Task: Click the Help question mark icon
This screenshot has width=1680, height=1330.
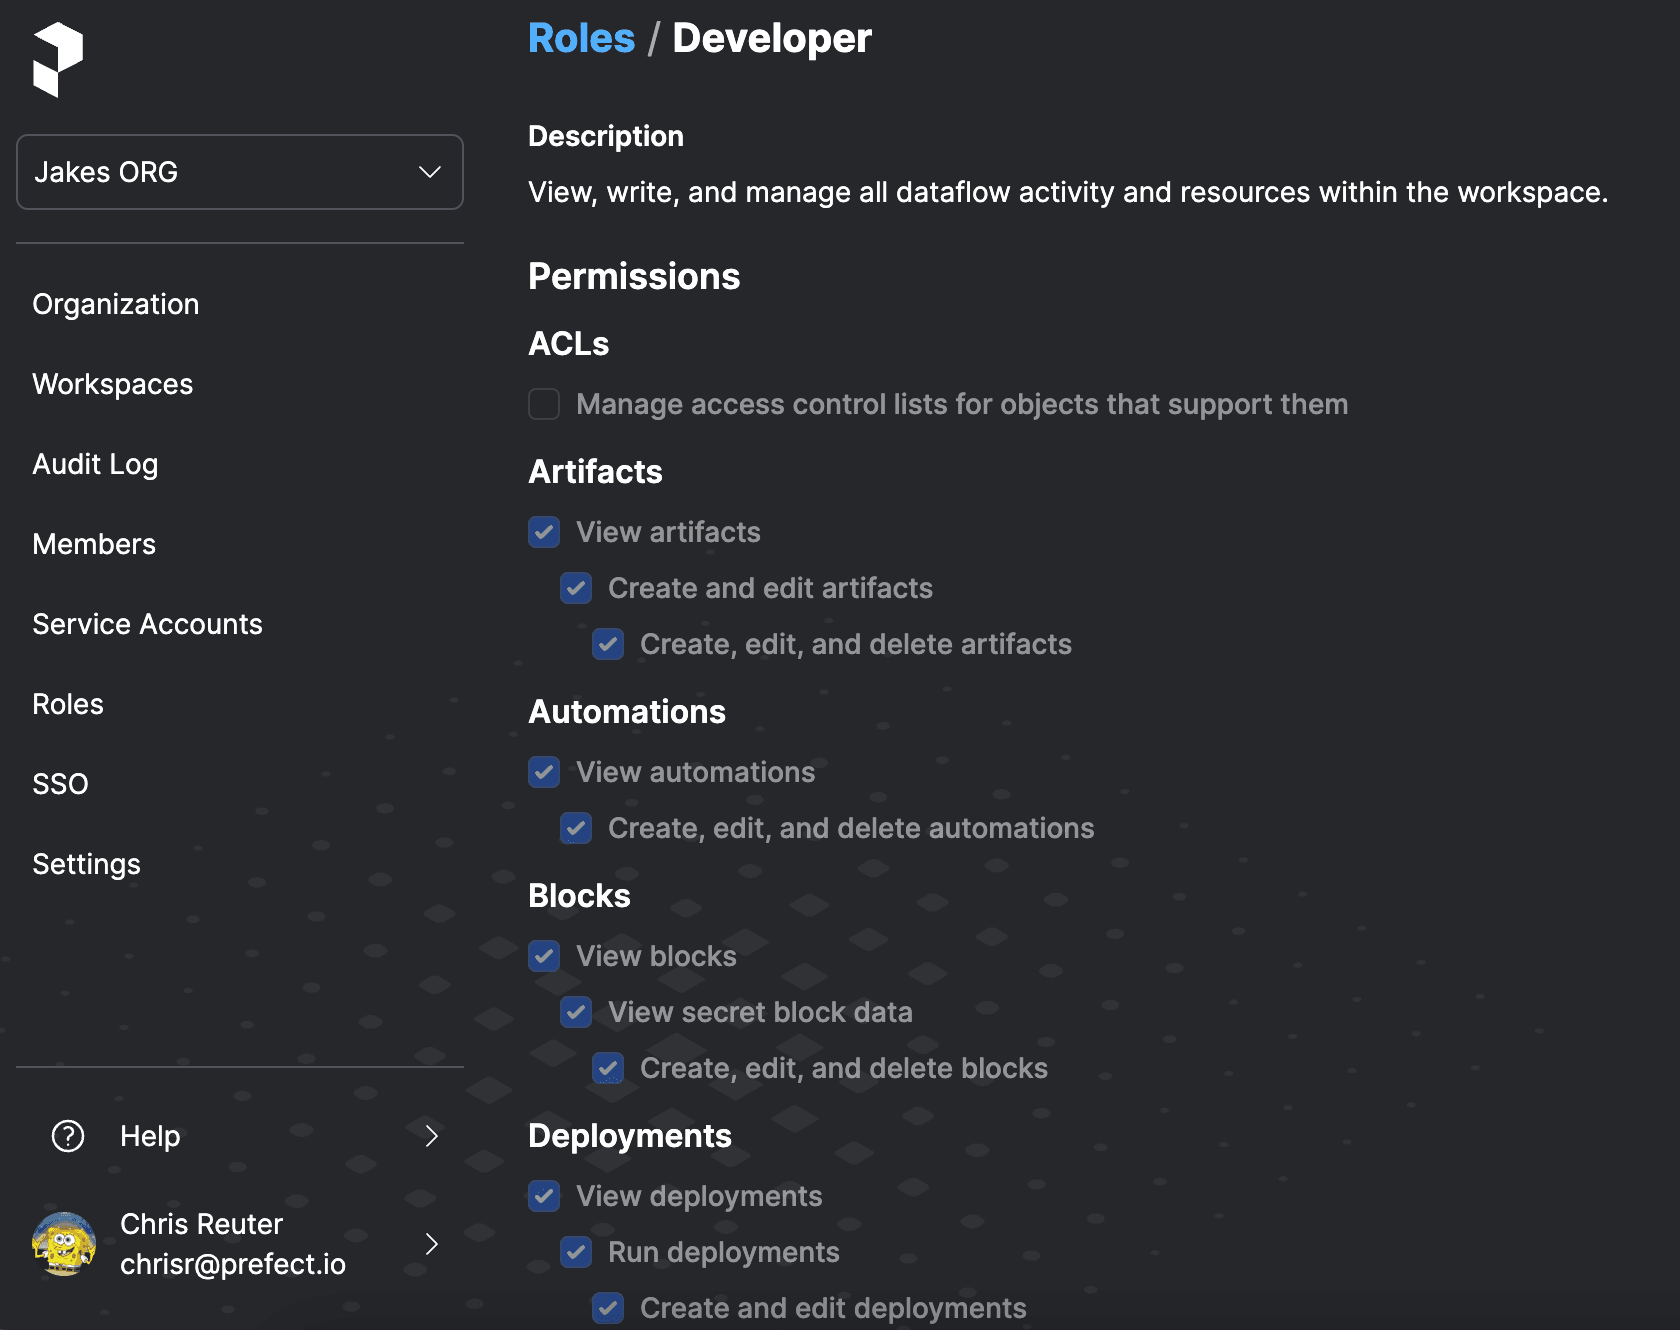Action: [x=68, y=1136]
